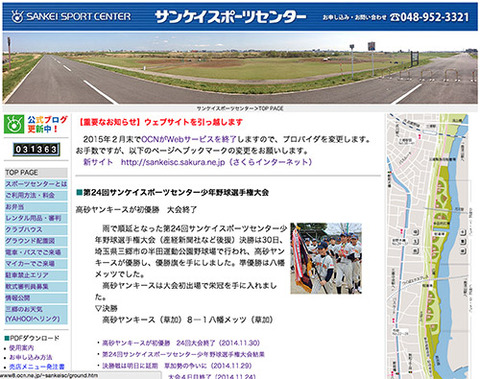Click the red 重要なお知らせ heading
Screen dimensions: 480x379
pos(160,122)
